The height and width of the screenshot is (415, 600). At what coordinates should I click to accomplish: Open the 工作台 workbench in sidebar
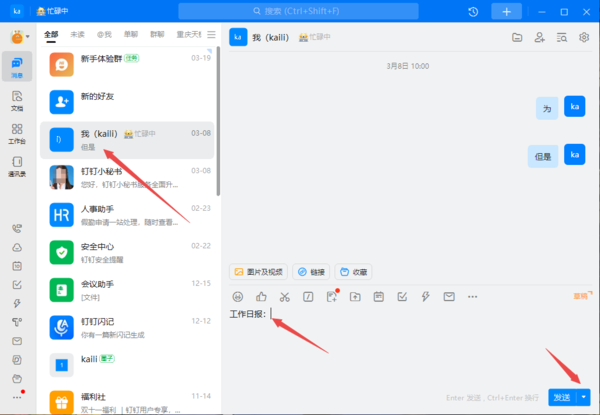(x=17, y=133)
